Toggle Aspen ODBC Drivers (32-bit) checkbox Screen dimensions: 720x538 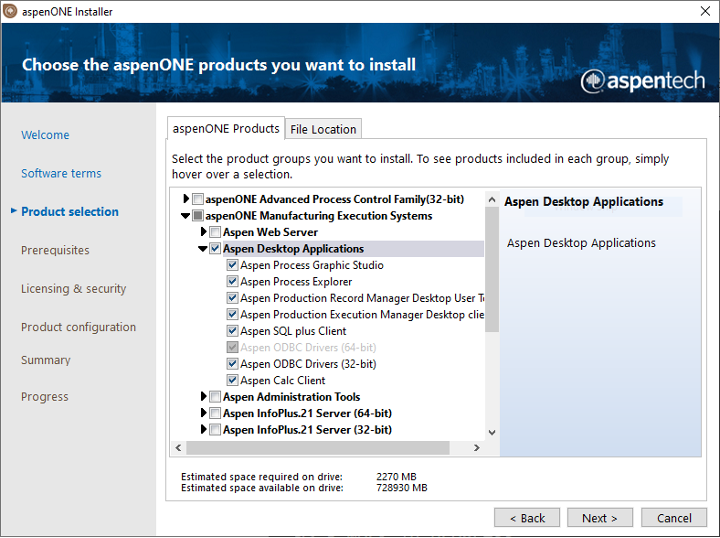coord(233,364)
